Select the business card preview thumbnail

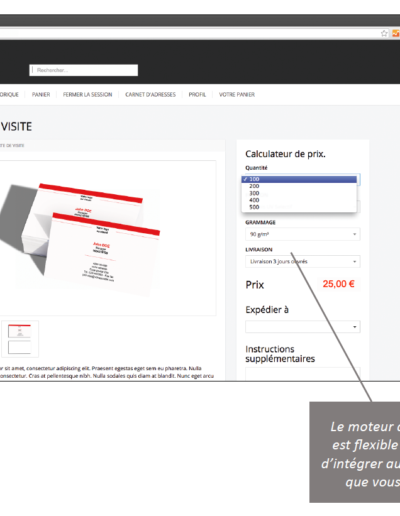tap(20, 339)
